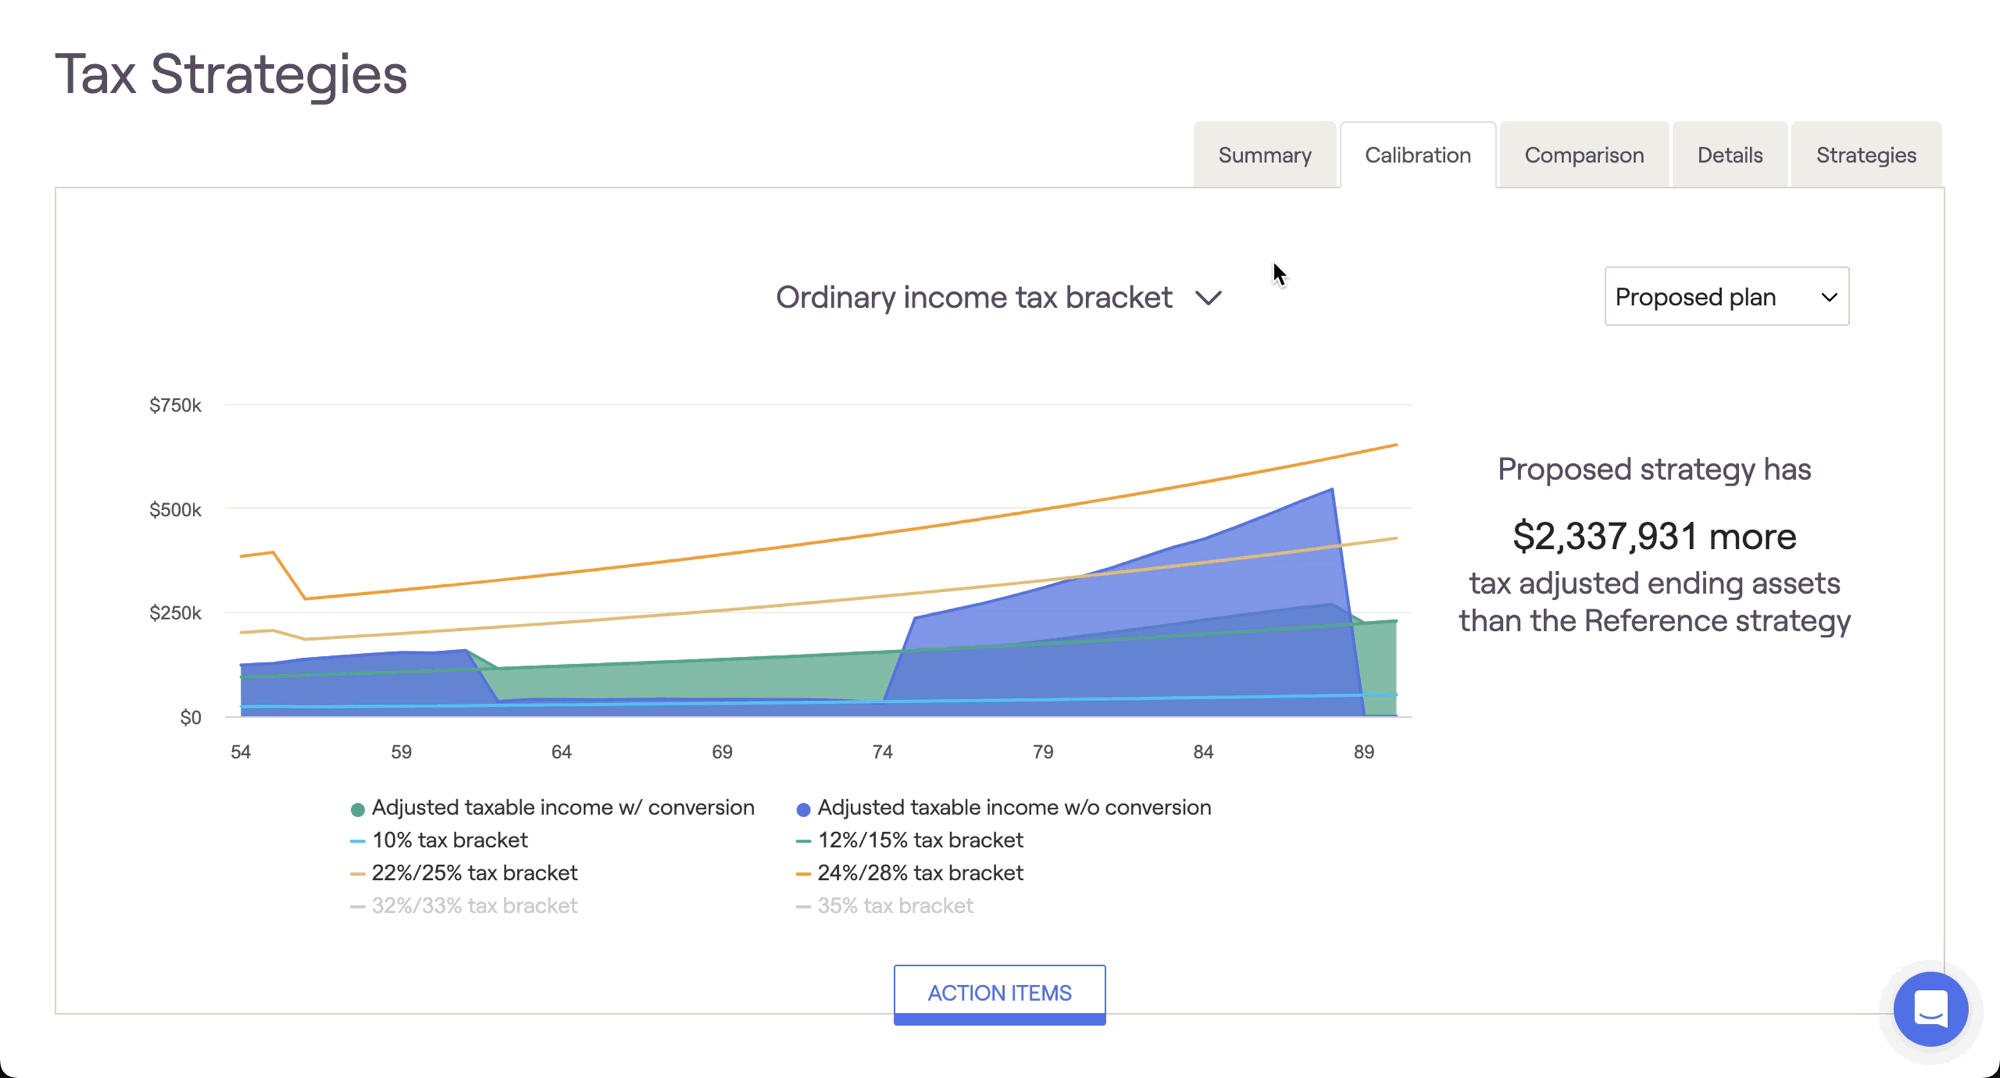Hide the 22%/25% tax bracket line
Screen dimensions: 2000x1078
(x=474, y=873)
